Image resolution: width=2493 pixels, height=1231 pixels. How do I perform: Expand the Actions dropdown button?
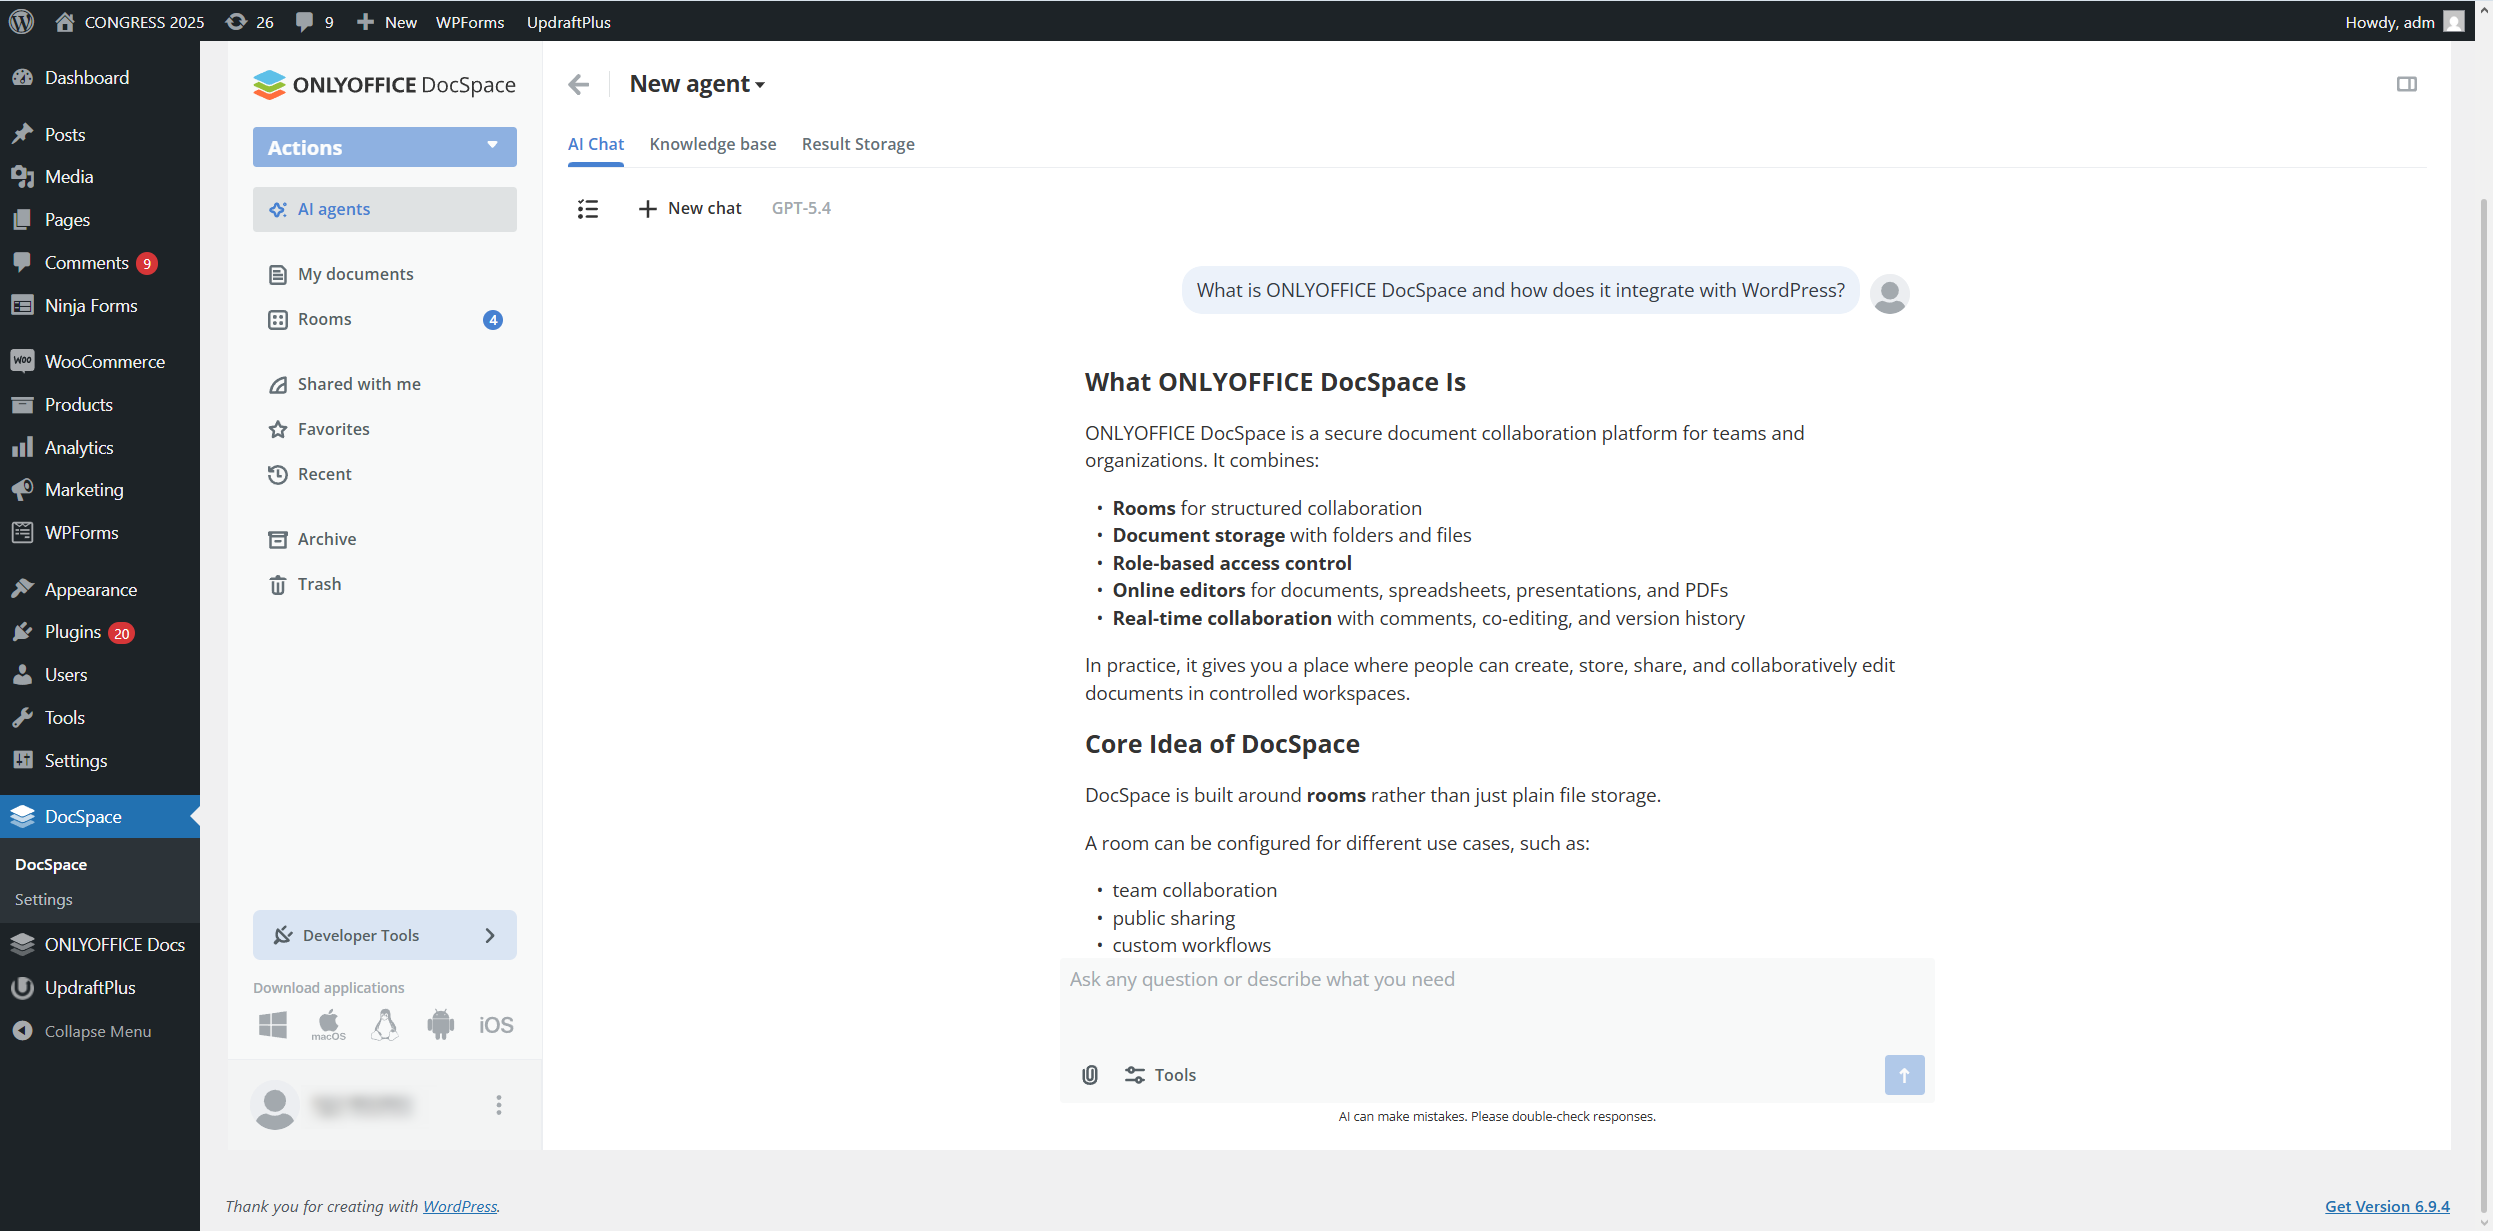tap(384, 147)
